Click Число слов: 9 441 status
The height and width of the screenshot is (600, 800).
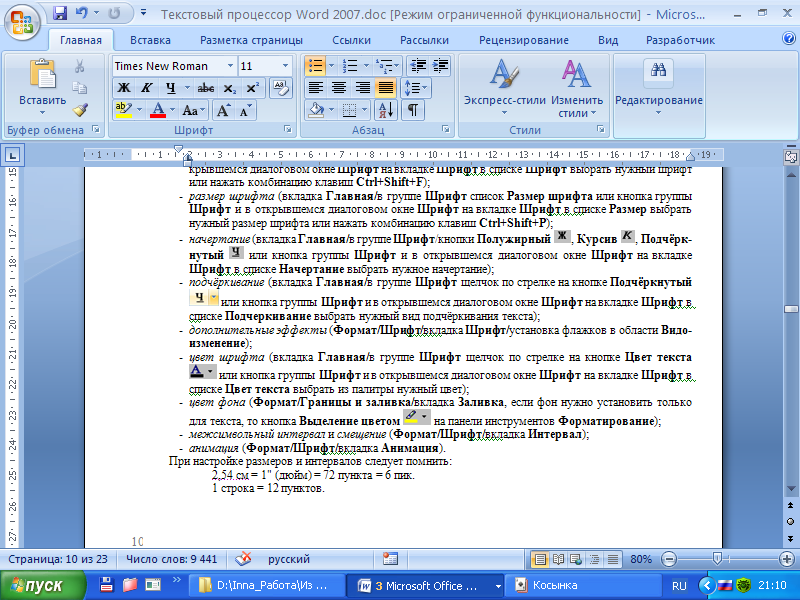click(x=171, y=559)
